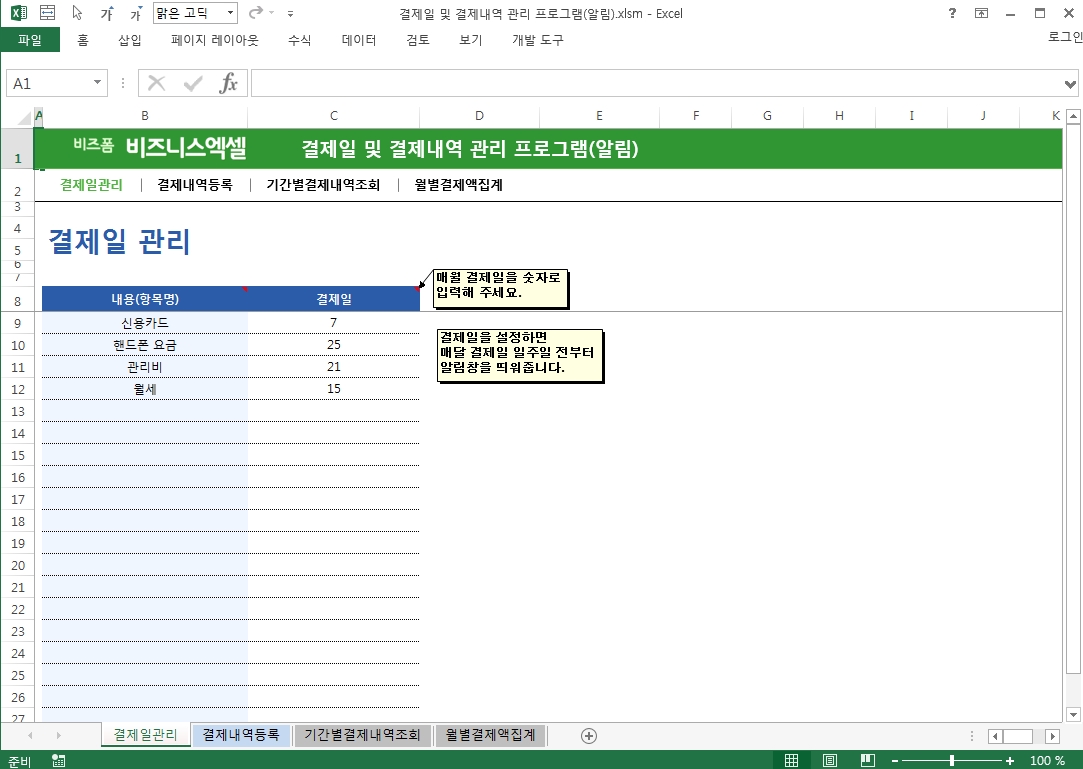This screenshot has height=769, width=1083.
Task: Click the 결제내역등록 navigation link
Action: click(195, 185)
